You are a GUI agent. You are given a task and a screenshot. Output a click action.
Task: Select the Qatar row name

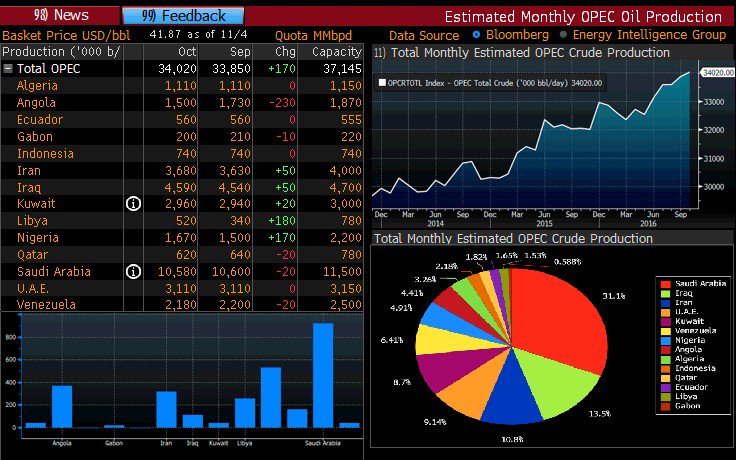click(x=32, y=254)
